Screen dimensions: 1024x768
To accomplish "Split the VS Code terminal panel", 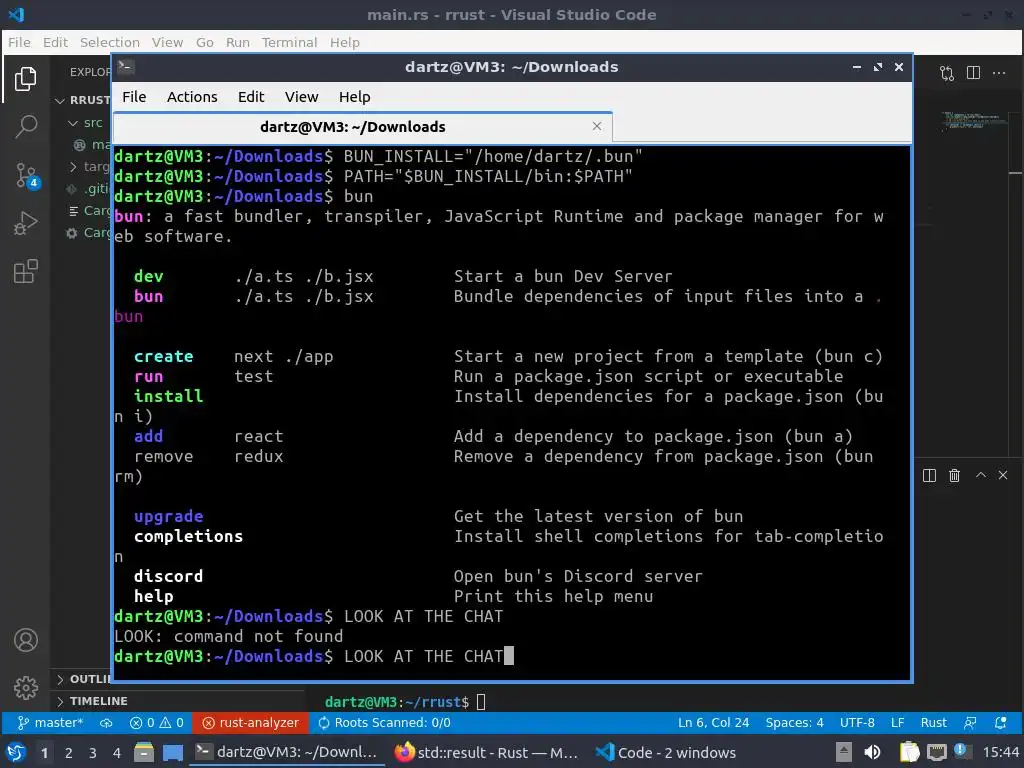I will [929, 475].
